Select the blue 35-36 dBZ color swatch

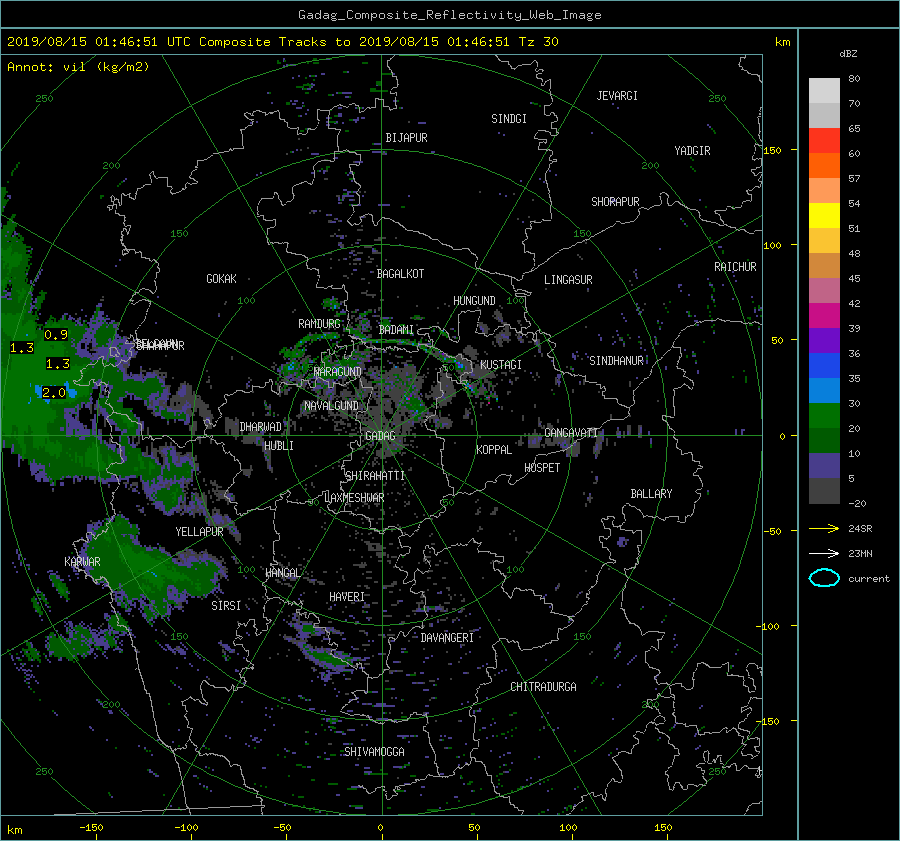pos(824,365)
